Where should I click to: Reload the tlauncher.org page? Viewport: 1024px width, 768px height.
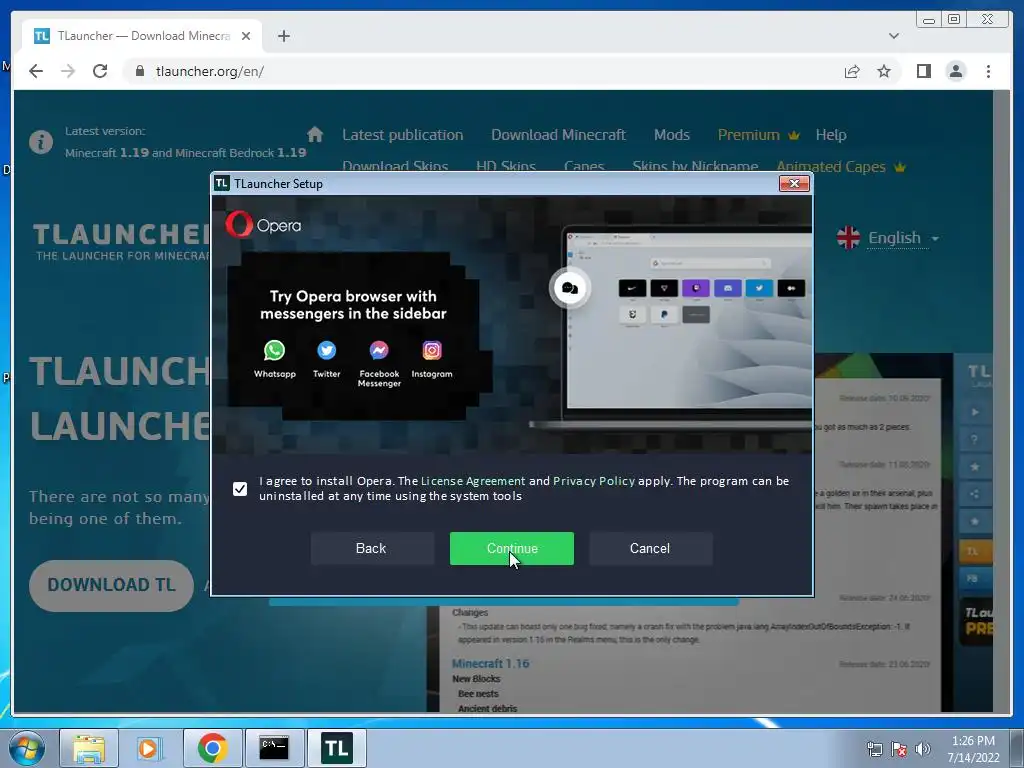[100, 71]
